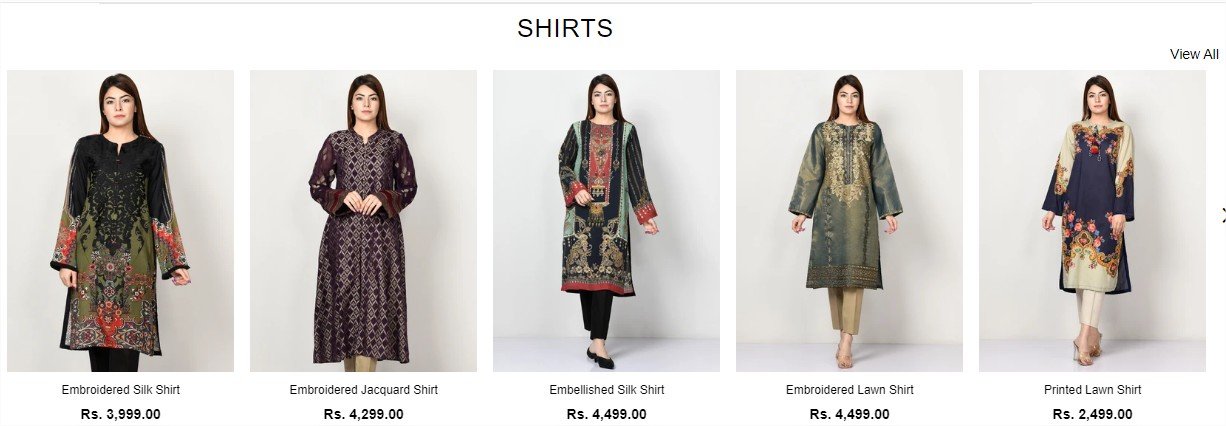
Task: Click the model's face in Printed Lawn Shirt photo
Action: [1099, 99]
